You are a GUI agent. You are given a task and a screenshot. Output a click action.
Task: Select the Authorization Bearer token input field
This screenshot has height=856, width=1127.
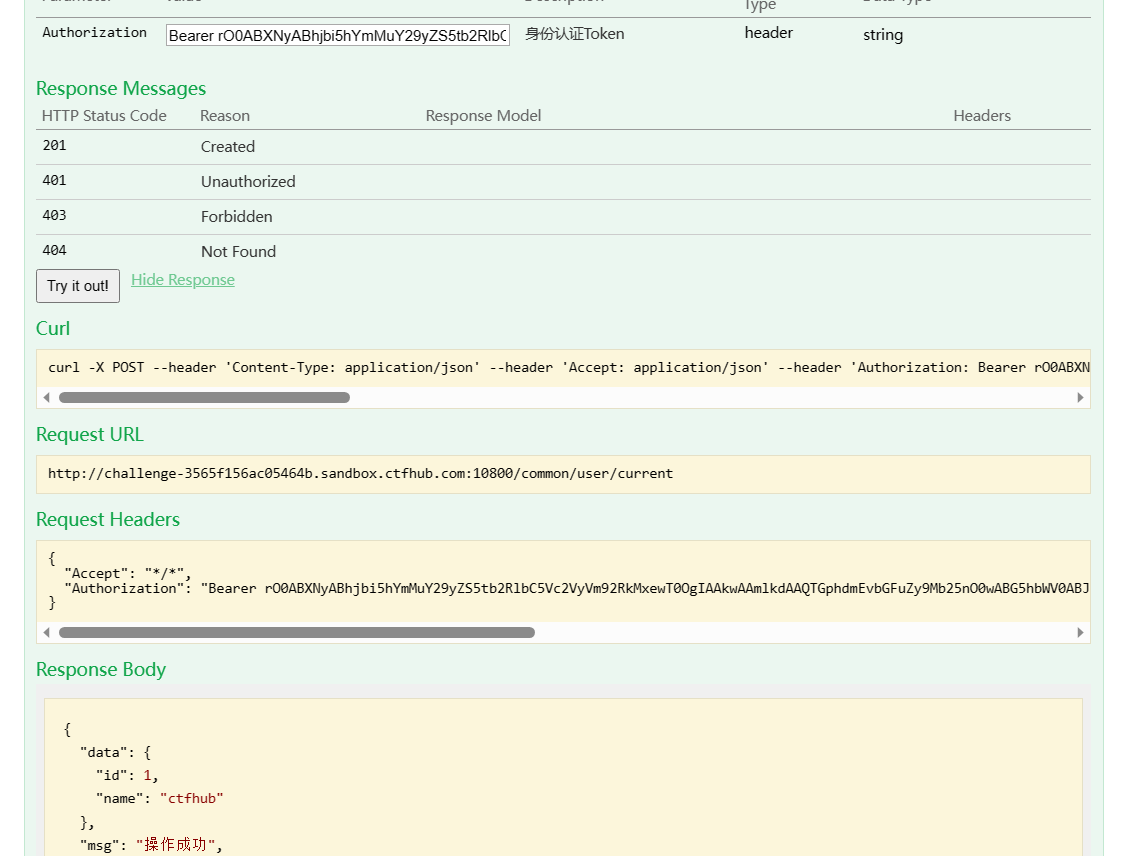point(337,34)
